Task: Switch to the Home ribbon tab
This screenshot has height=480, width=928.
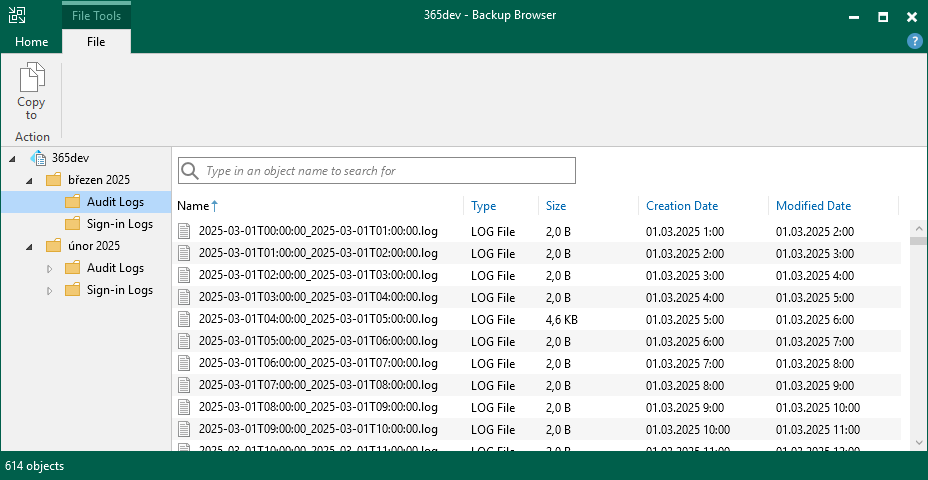Action: point(31,42)
